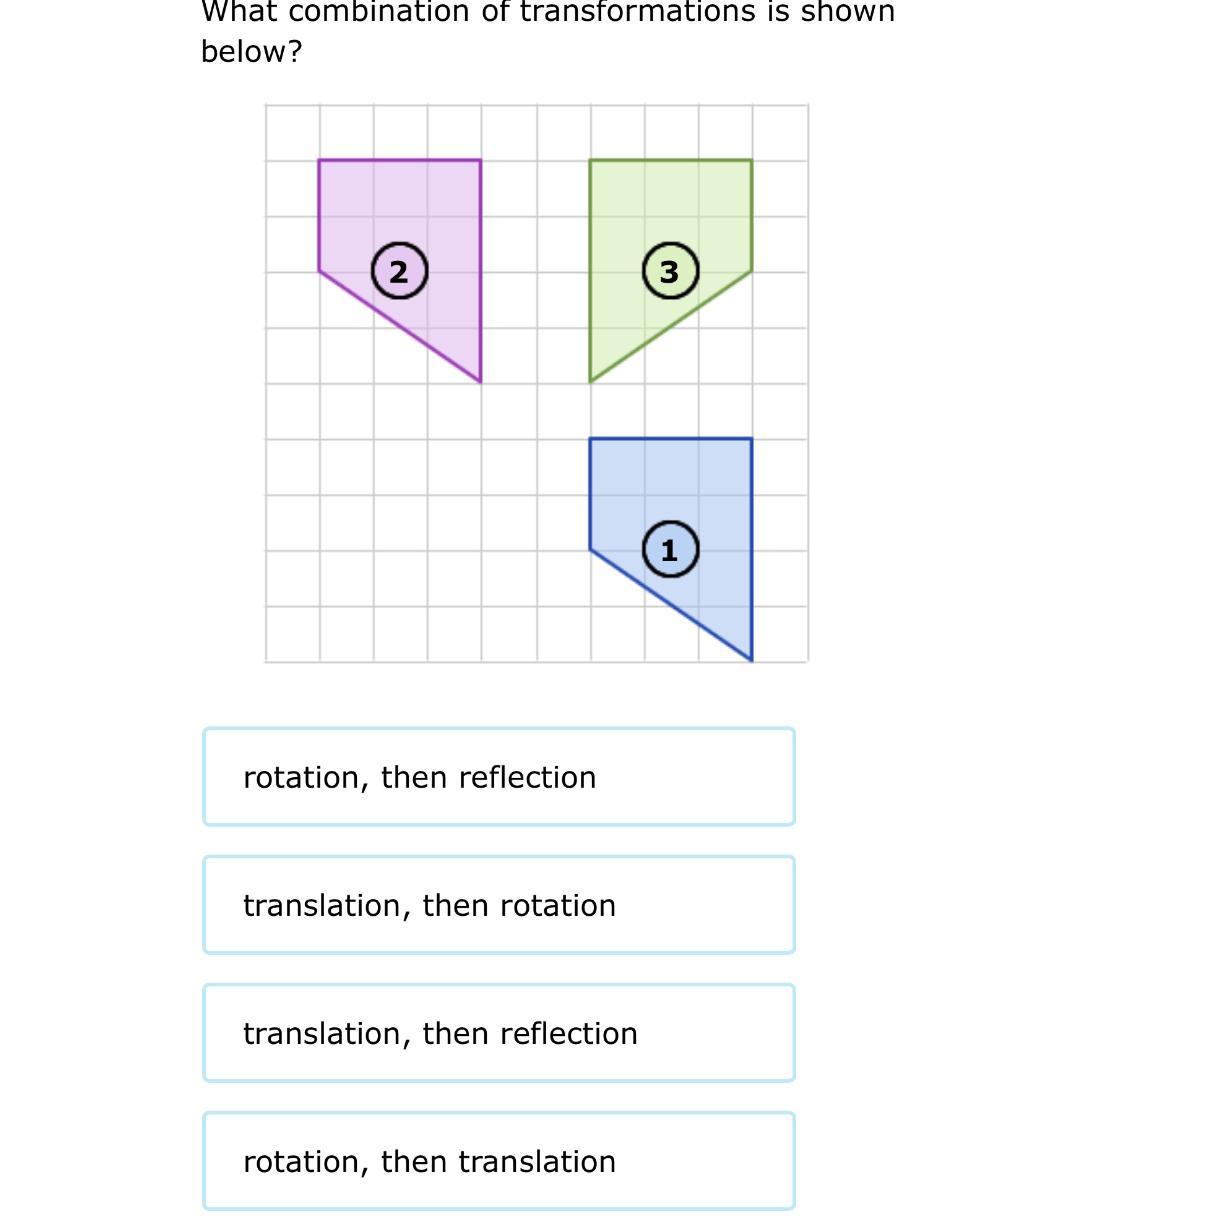Click the top-right corner of the green shape
Image resolution: width=1224 pixels, height=1225 pixels.
[x=752, y=159]
